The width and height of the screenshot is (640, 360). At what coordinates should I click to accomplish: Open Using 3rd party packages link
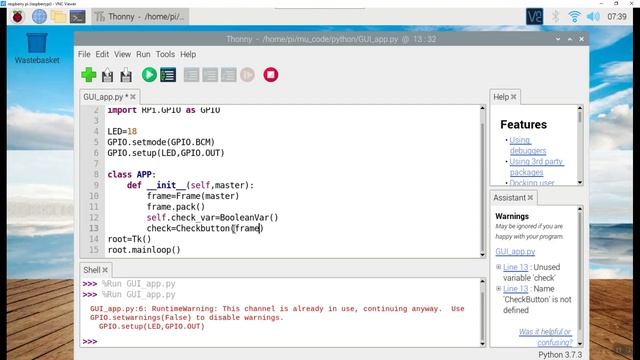point(536,167)
